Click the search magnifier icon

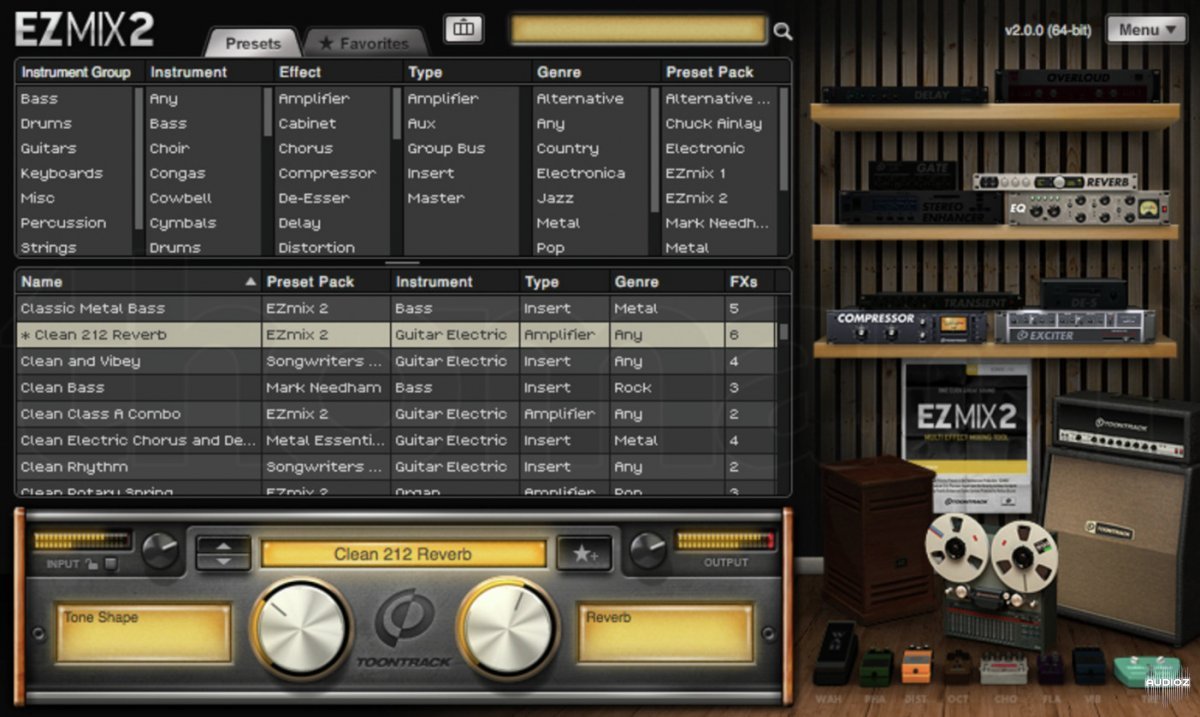[x=783, y=32]
